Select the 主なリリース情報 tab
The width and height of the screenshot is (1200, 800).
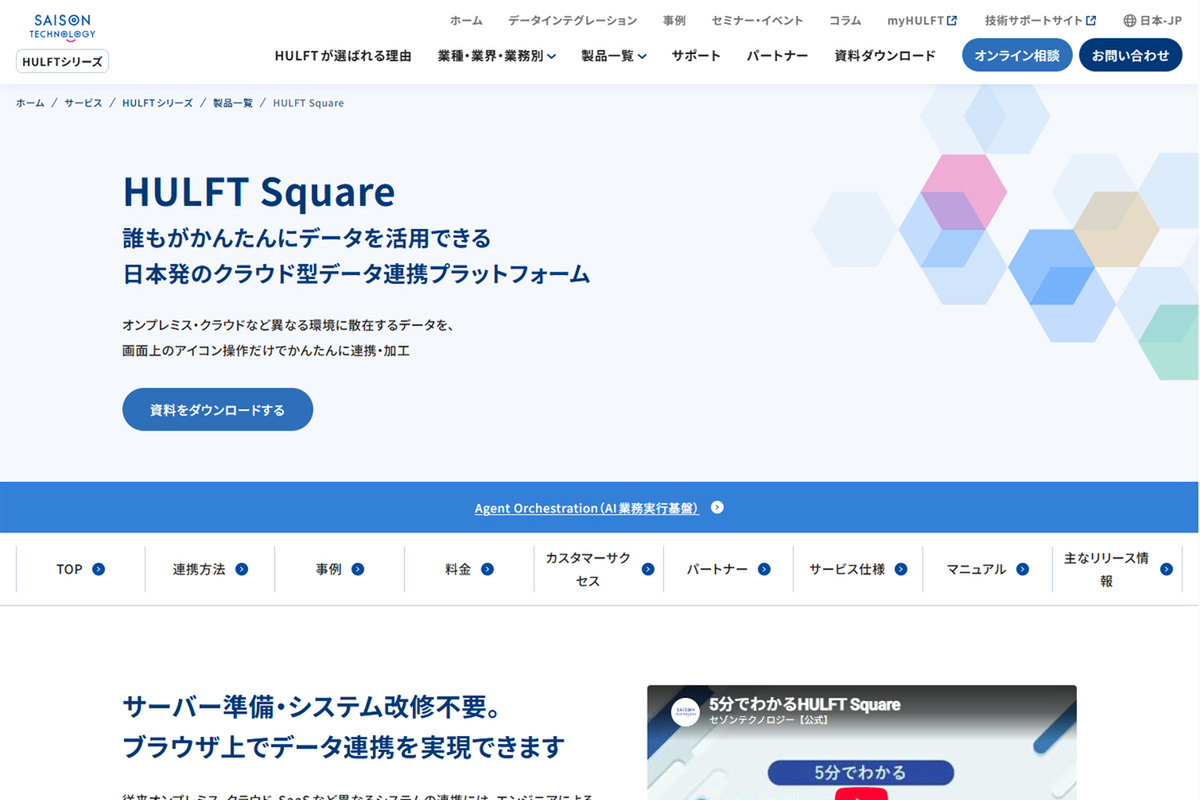pyautogui.click(x=1117, y=569)
